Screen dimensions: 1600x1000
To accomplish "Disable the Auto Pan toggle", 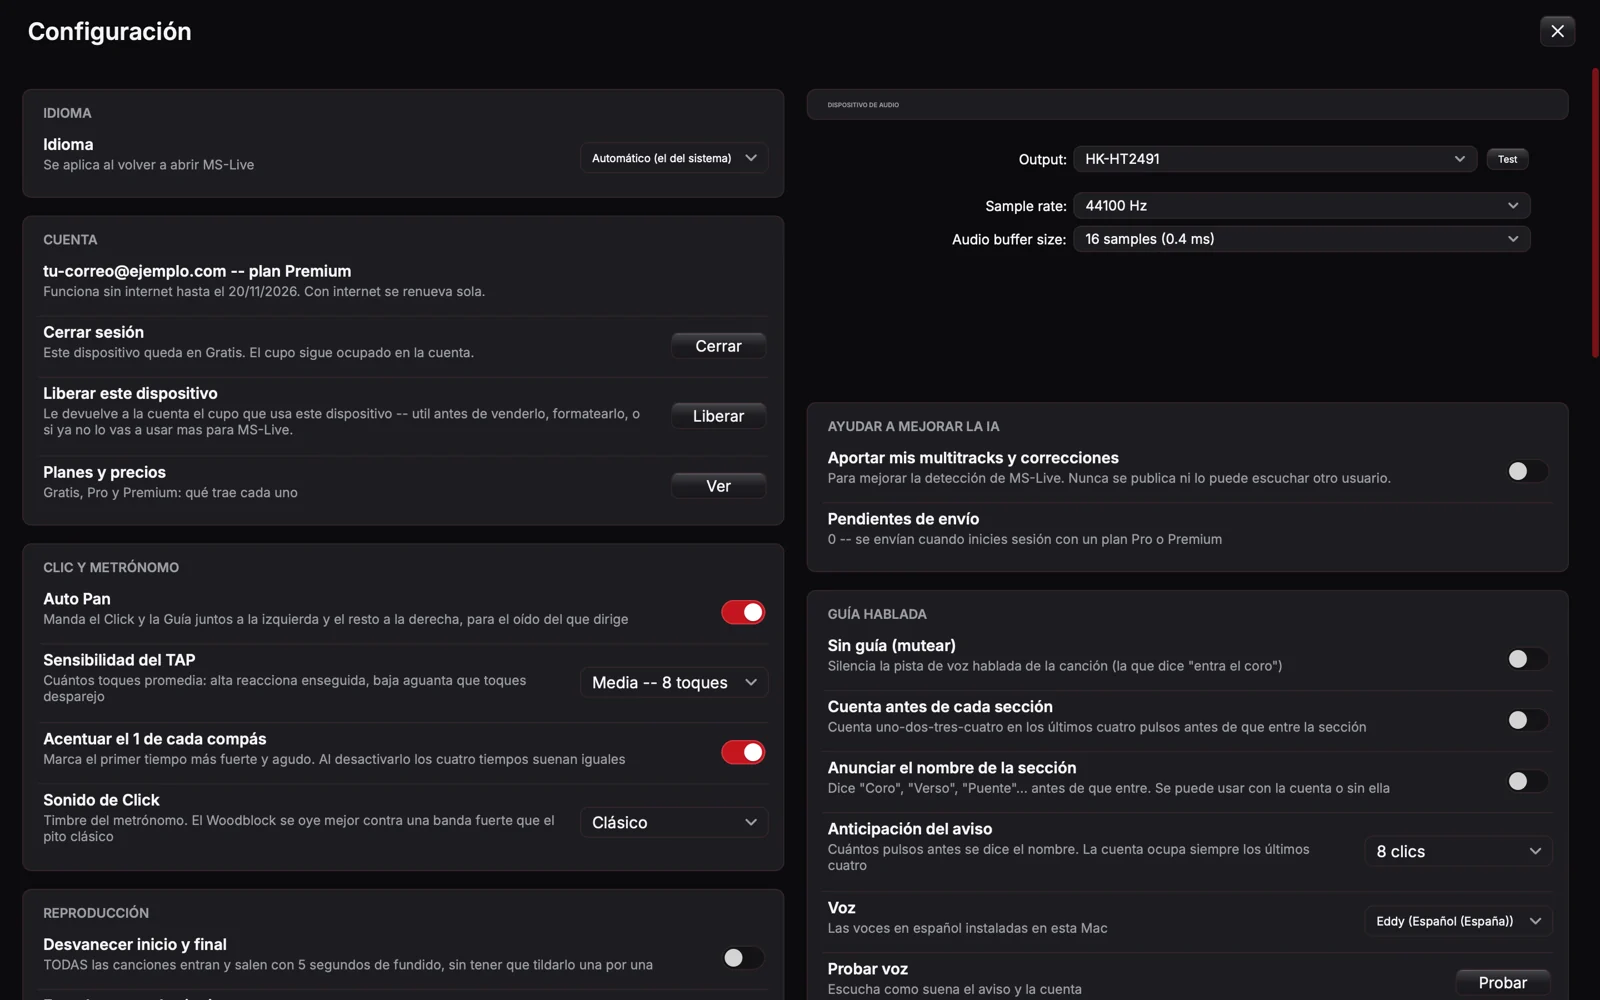I will tap(743, 612).
